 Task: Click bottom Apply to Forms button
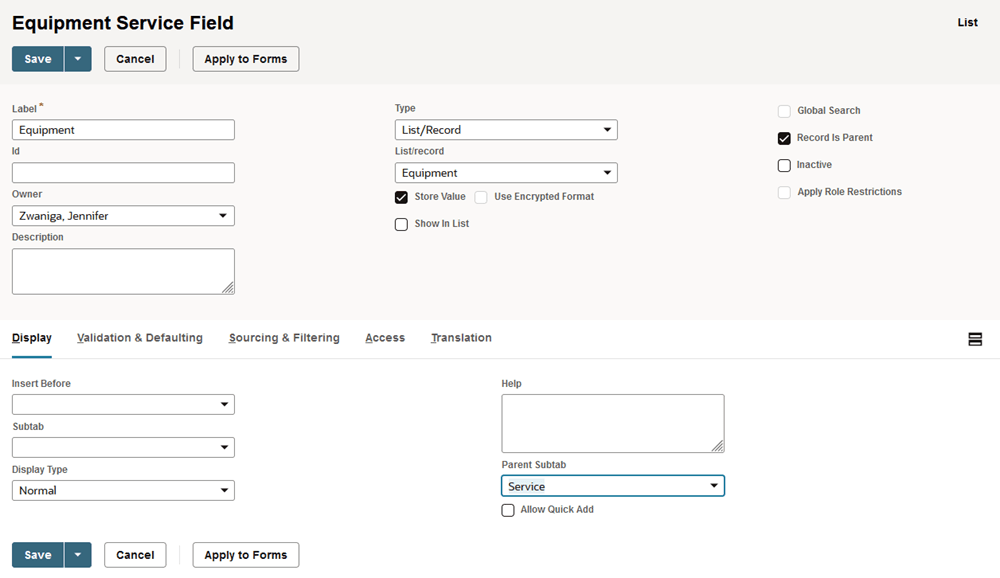pyautogui.click(x=246, y=555)
